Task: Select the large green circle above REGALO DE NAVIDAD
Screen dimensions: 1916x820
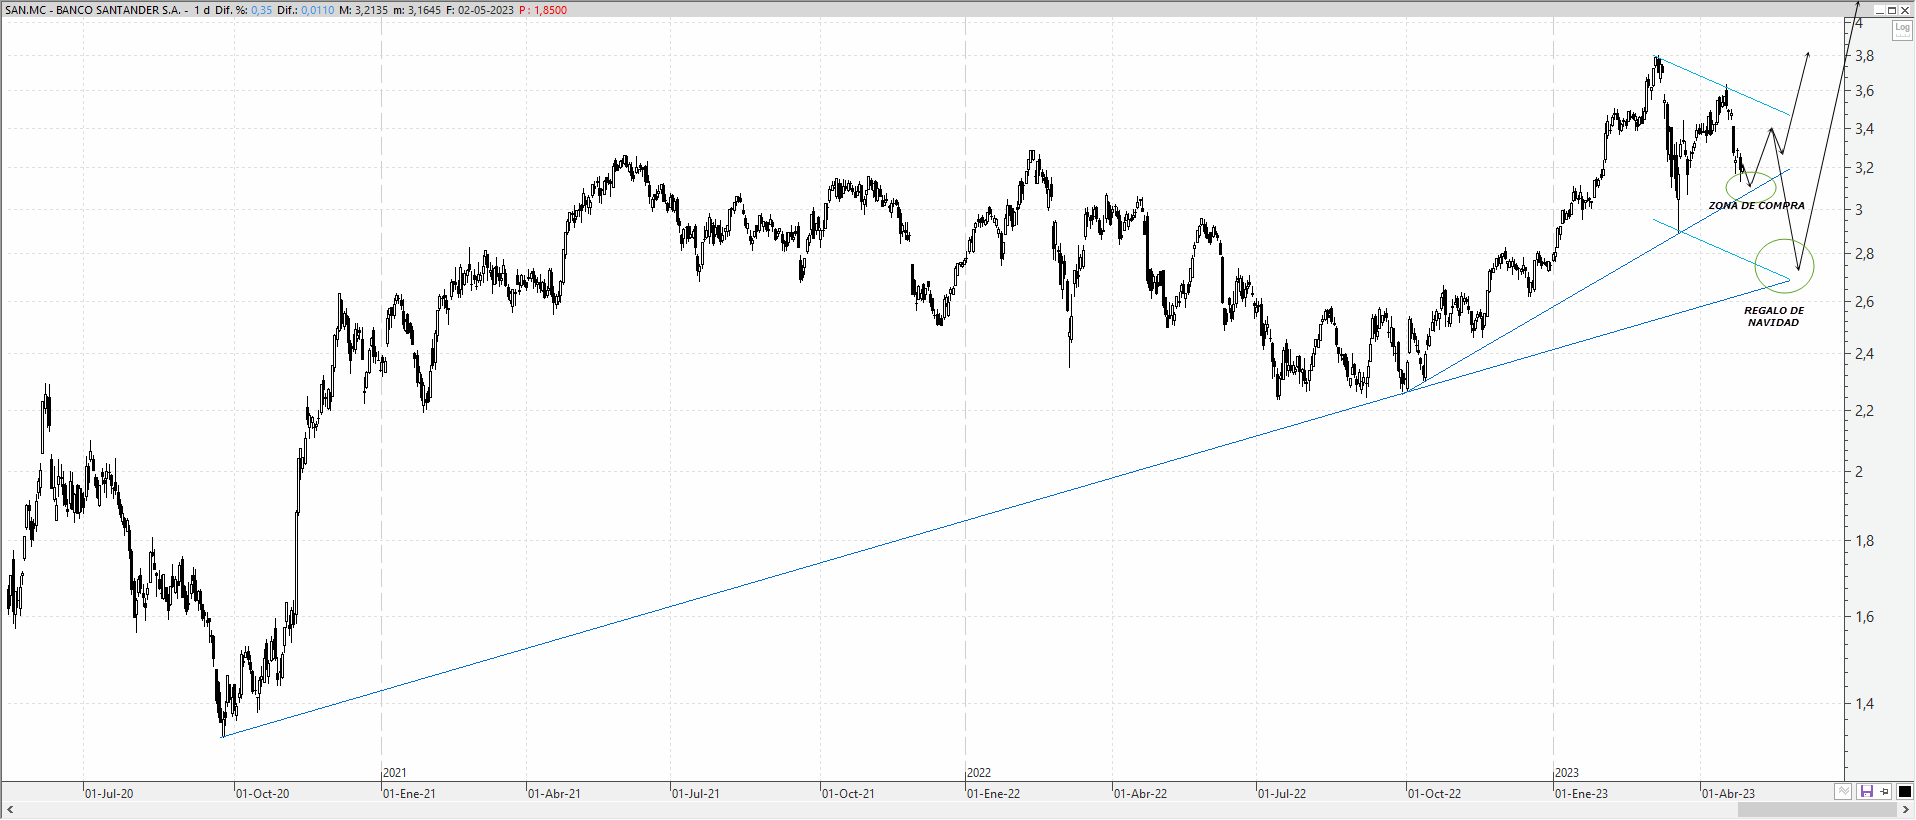Action: pos(1784,266)
